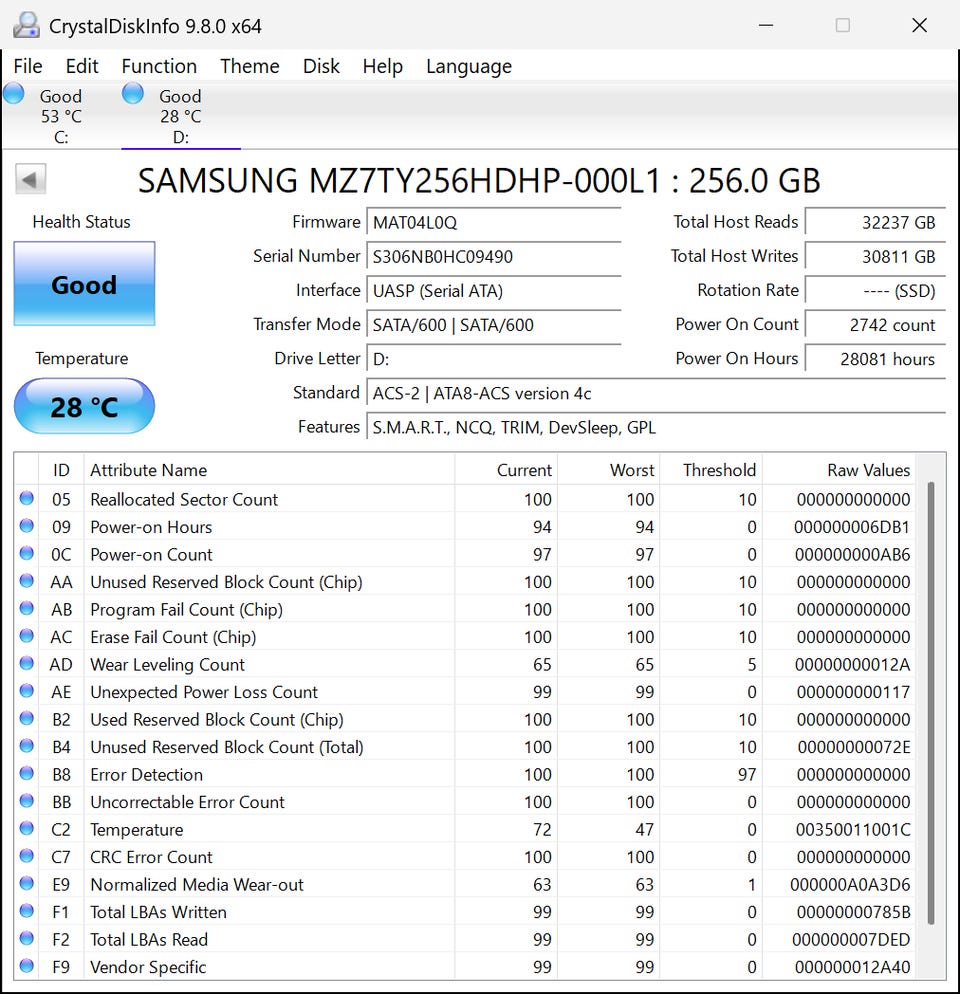
Task: Click the Drive Letter field showing D:
Action: pyautogui.click(x=493, y=359)
